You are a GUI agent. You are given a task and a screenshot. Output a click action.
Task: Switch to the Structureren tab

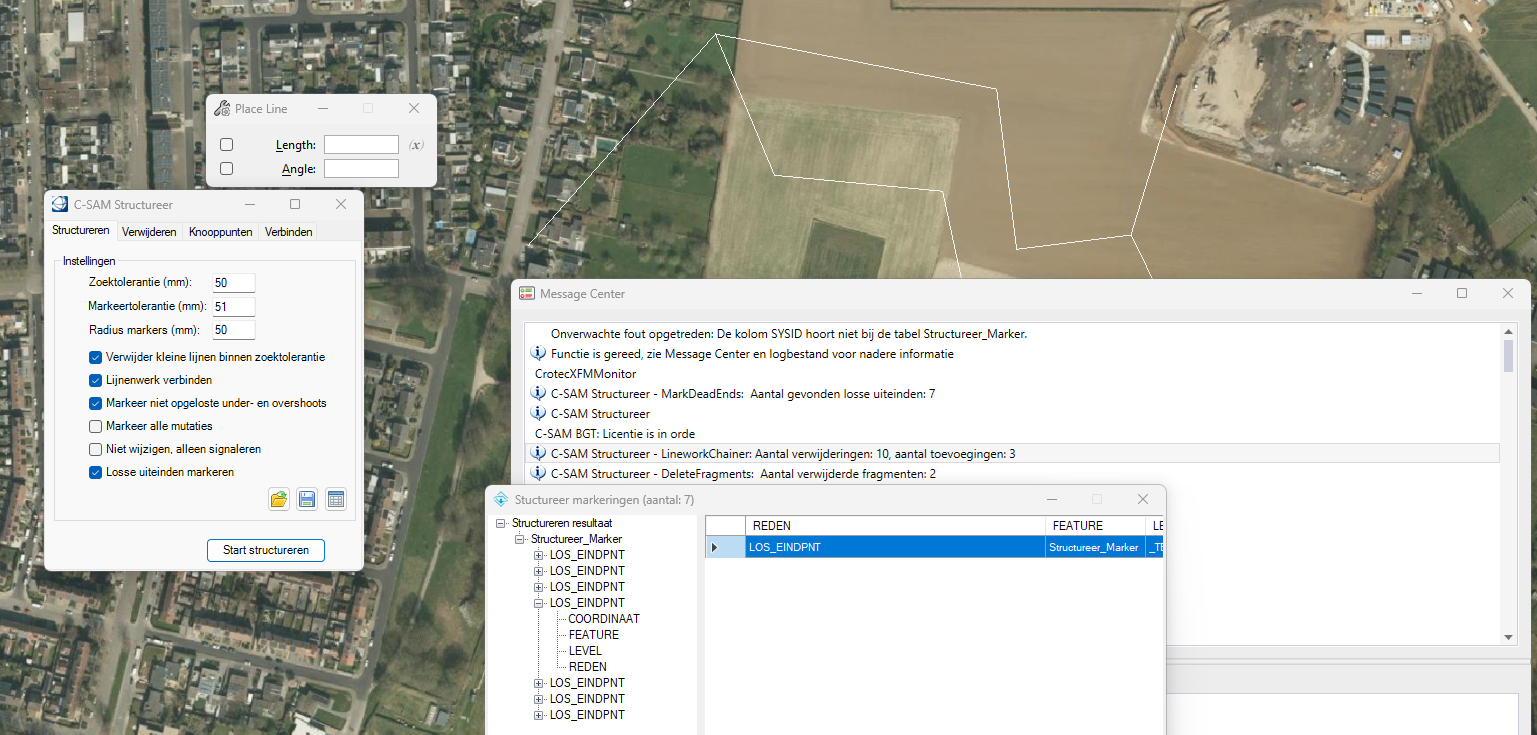pyautogui.click(x=81, y=231)
